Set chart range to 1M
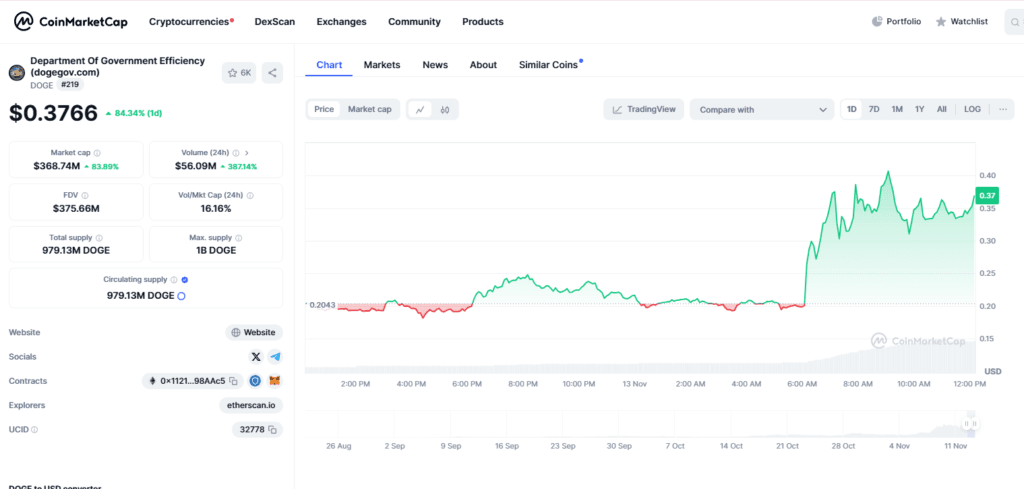 point(897,110)
